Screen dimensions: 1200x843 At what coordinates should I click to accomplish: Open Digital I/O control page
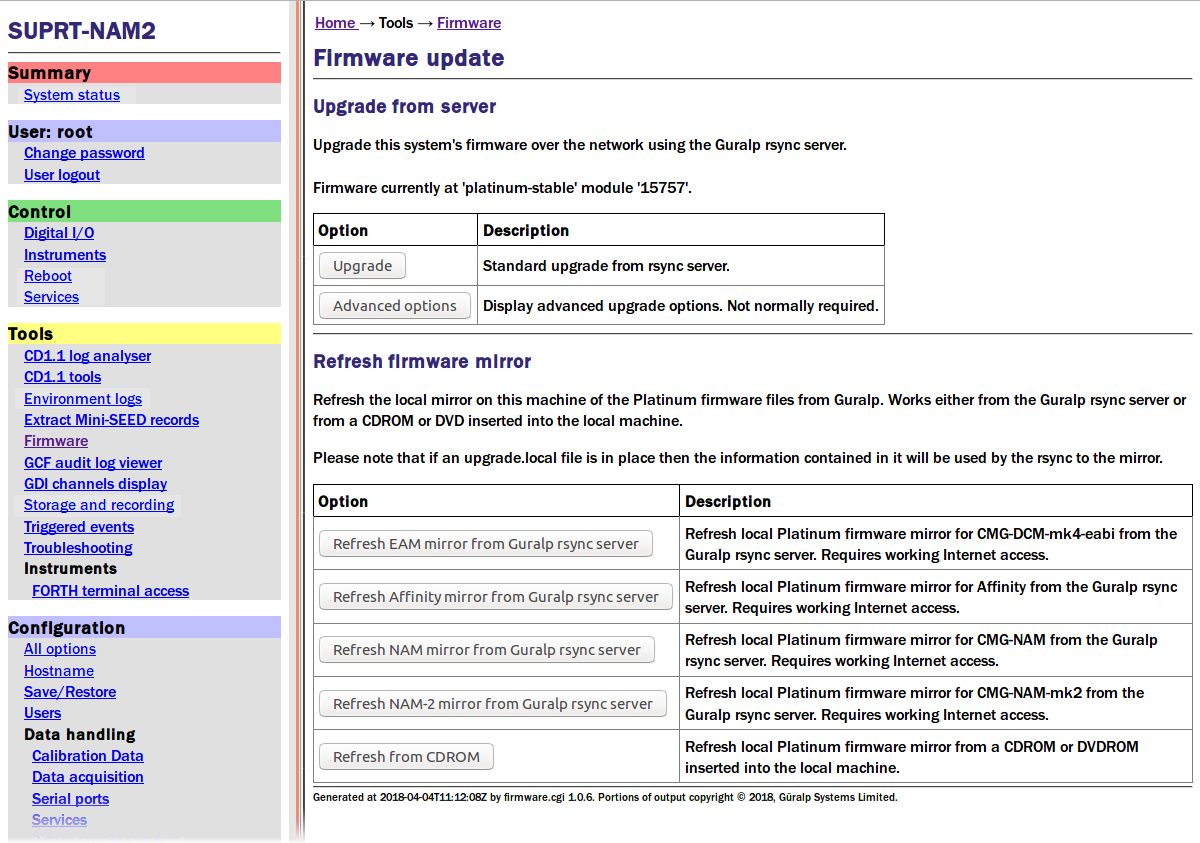pyautogui.click(x=59, y=233)
